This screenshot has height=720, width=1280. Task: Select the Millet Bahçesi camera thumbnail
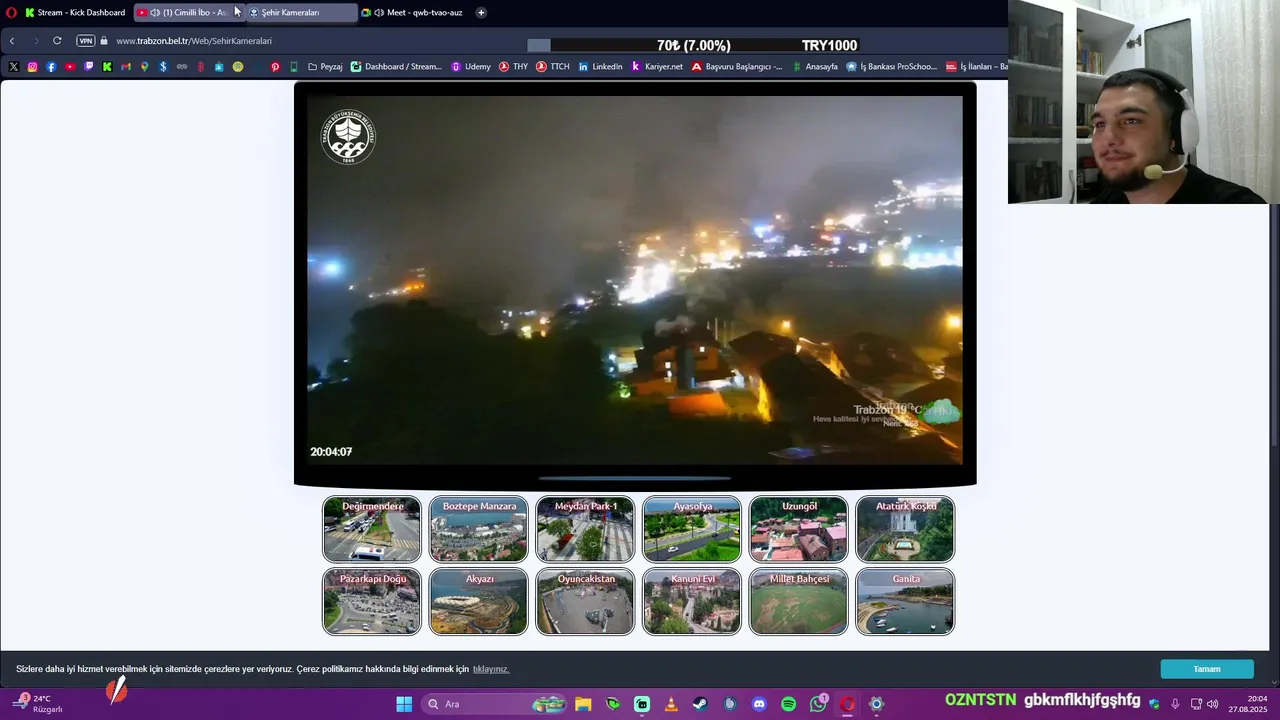click(x=798, y=601)
